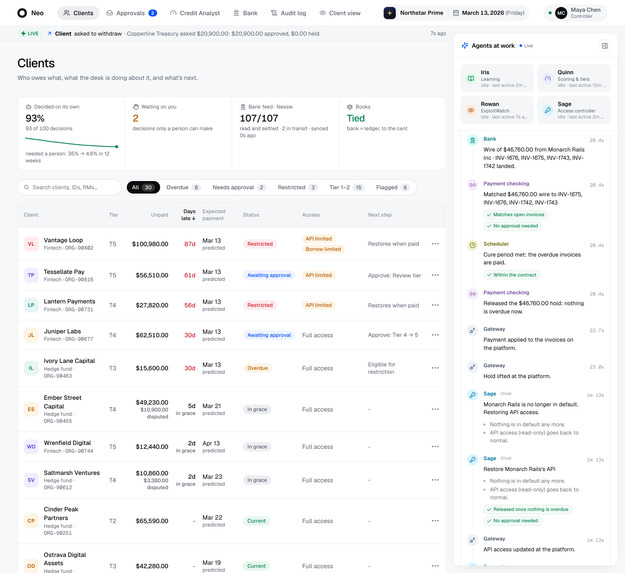Click the Unpaid column header
The image size is (625, 573).
[159, 215]
